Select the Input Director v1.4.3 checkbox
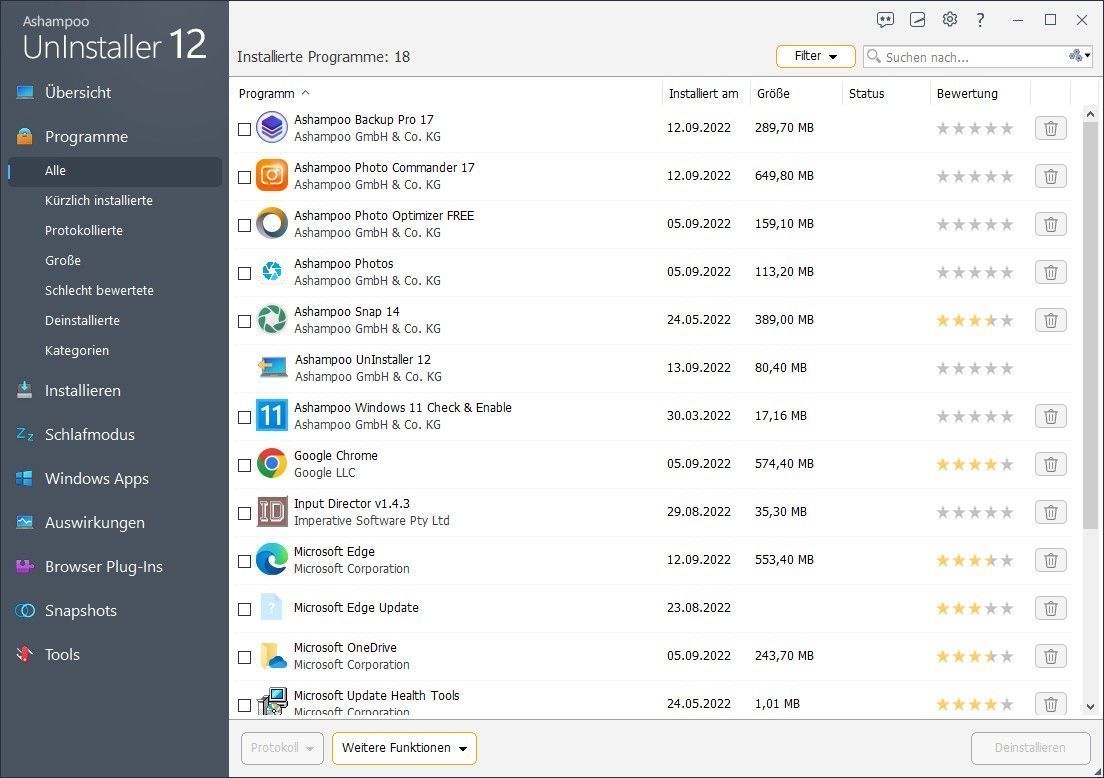This screenshot has height=778, width=1104. 245,513
